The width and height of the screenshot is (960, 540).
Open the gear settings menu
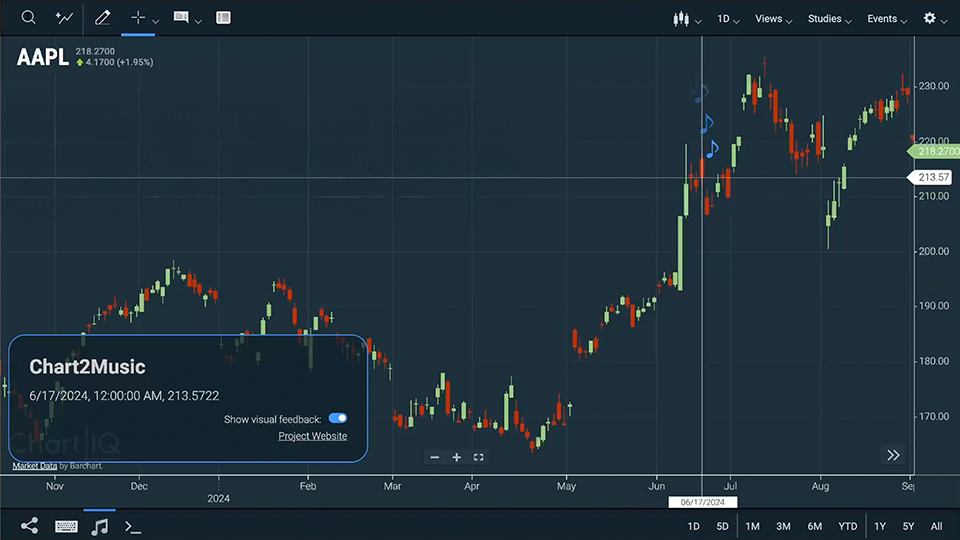pyautogui.click(x=935, y=19)
